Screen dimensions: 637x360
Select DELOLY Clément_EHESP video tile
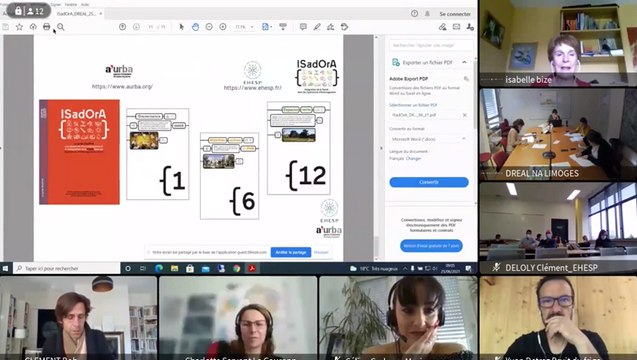point(558,228)
